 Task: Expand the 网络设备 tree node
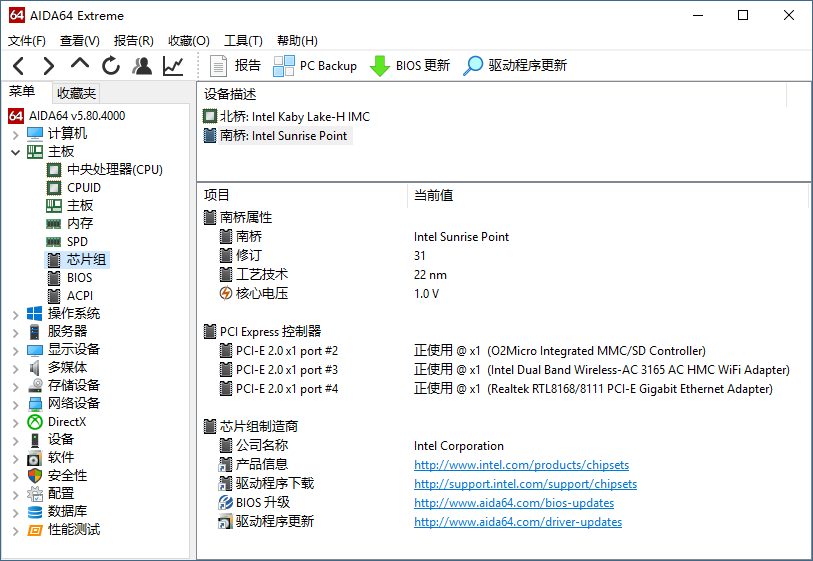(x=16, y=404)
